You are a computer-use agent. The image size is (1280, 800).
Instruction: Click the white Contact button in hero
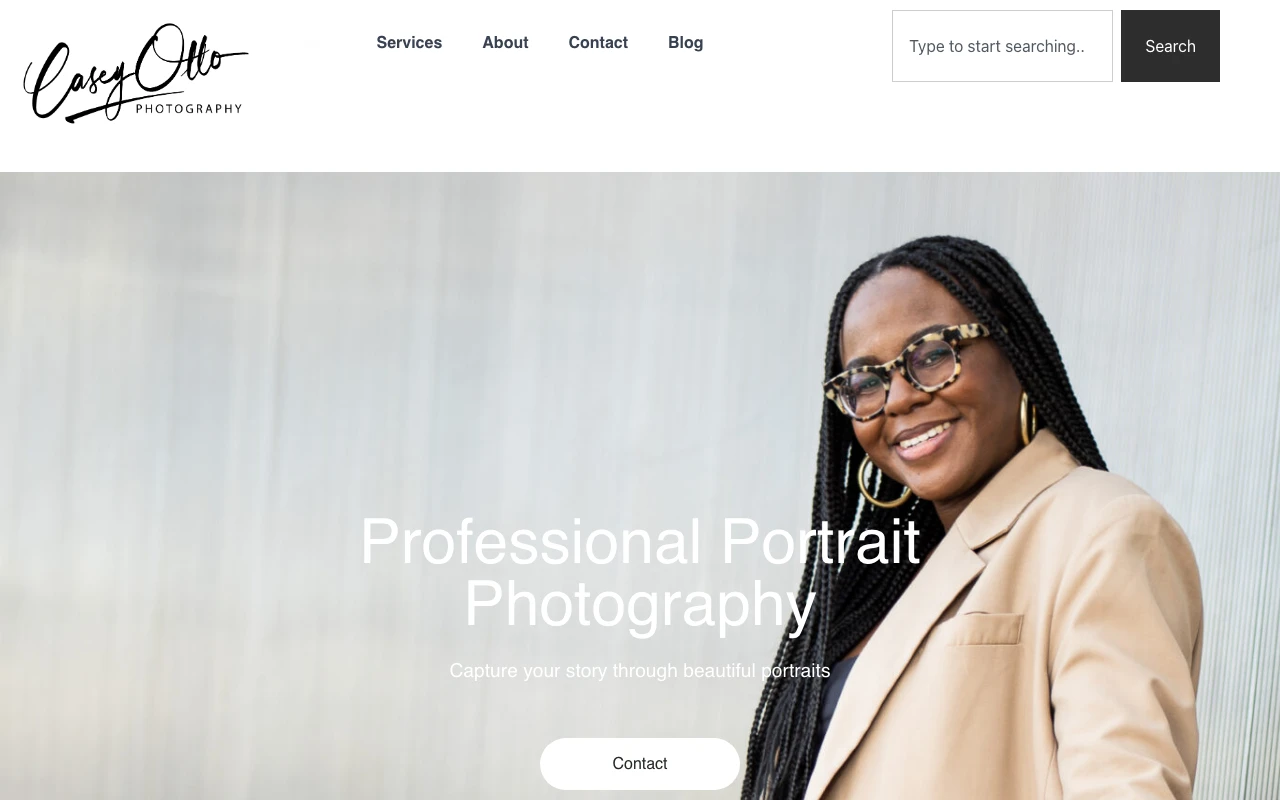point(640,764)
